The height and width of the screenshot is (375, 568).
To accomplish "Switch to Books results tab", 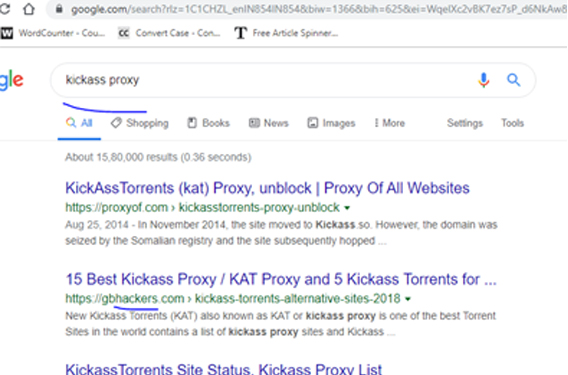I will (208, 123).
